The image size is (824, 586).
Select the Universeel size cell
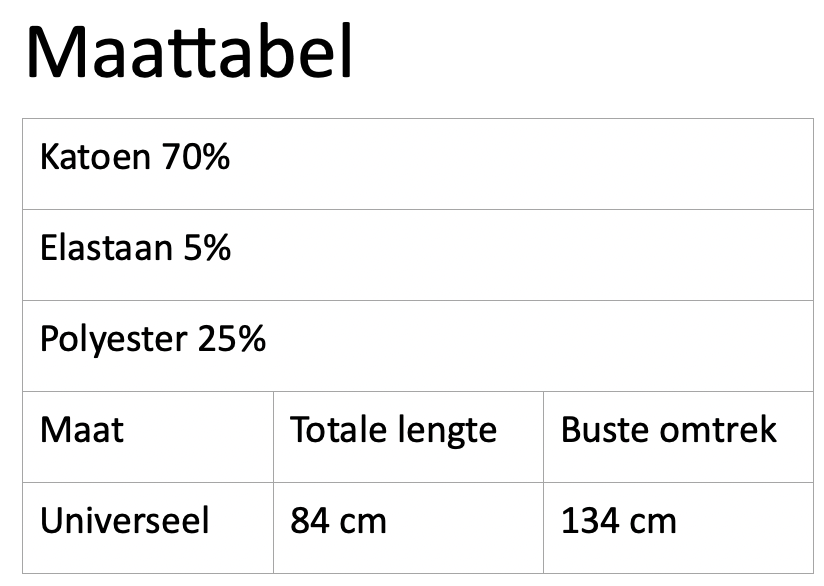[148, 528]
